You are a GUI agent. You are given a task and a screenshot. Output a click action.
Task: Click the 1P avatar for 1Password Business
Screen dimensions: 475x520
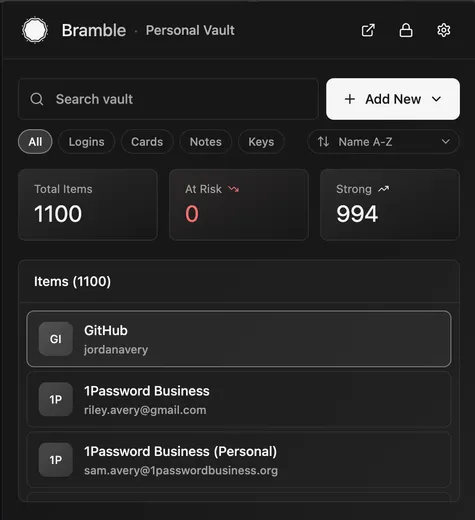coord(56,399)
